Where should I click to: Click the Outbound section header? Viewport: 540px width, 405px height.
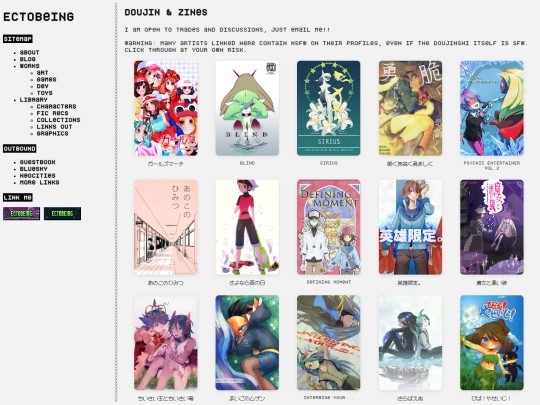20,148
